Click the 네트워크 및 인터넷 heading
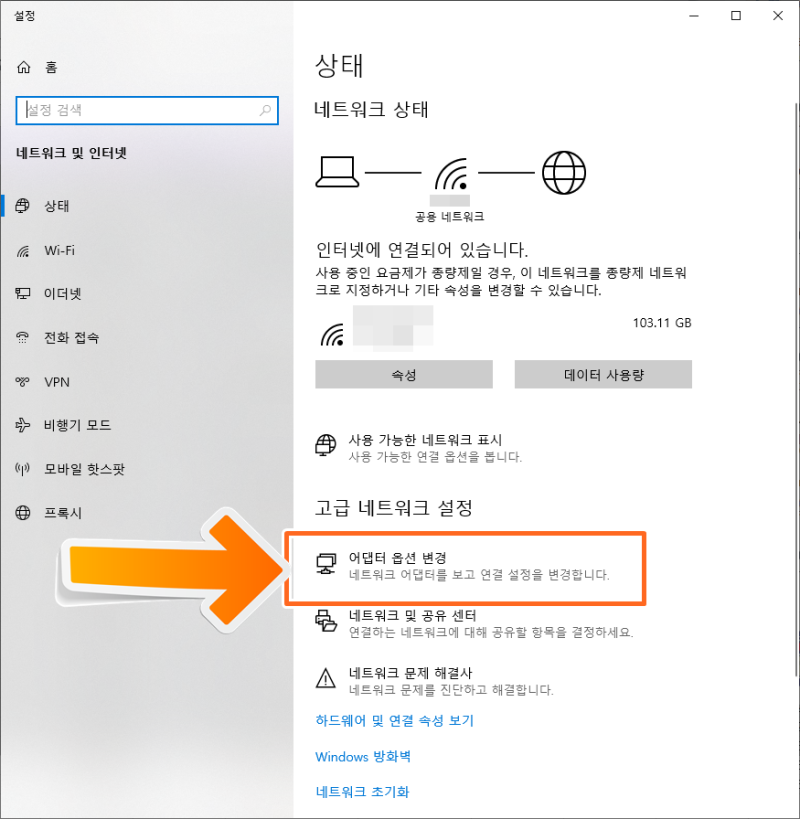Screen dimensions: 800x819 [72, 153]
